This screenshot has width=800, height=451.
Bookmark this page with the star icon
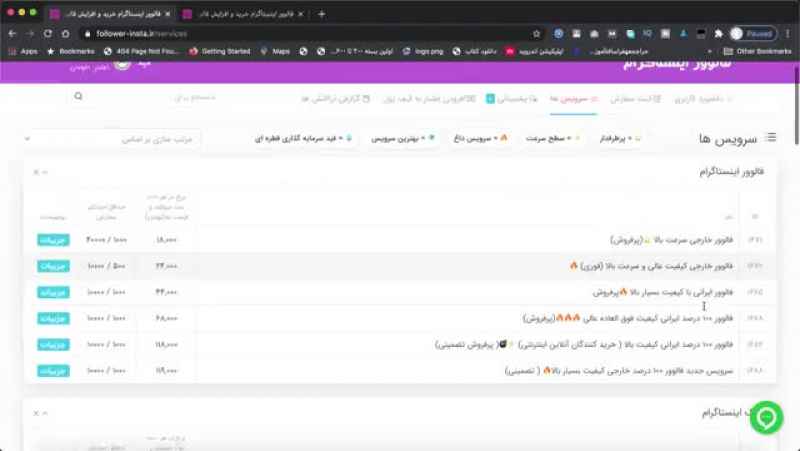point(536,34)
